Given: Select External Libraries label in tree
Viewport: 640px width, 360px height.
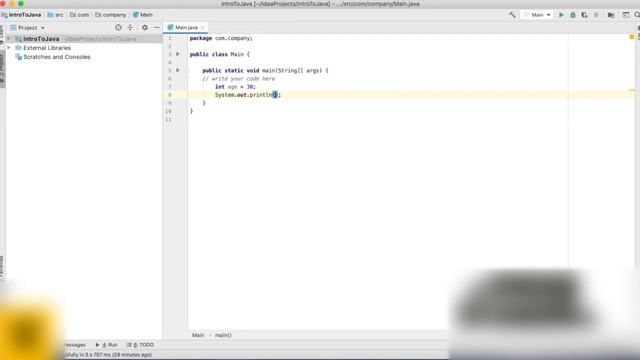Looking at the screenshot, I should coord(47,48).
